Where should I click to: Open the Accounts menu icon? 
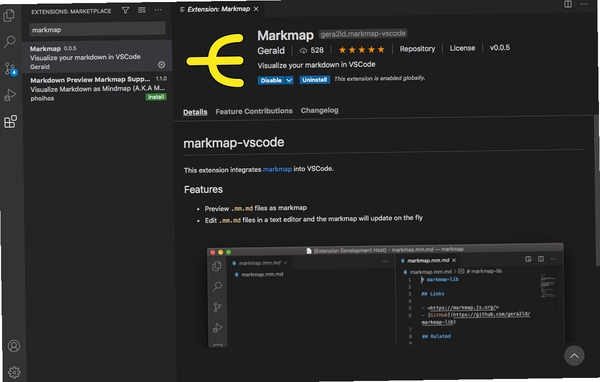tap(14, 346)
